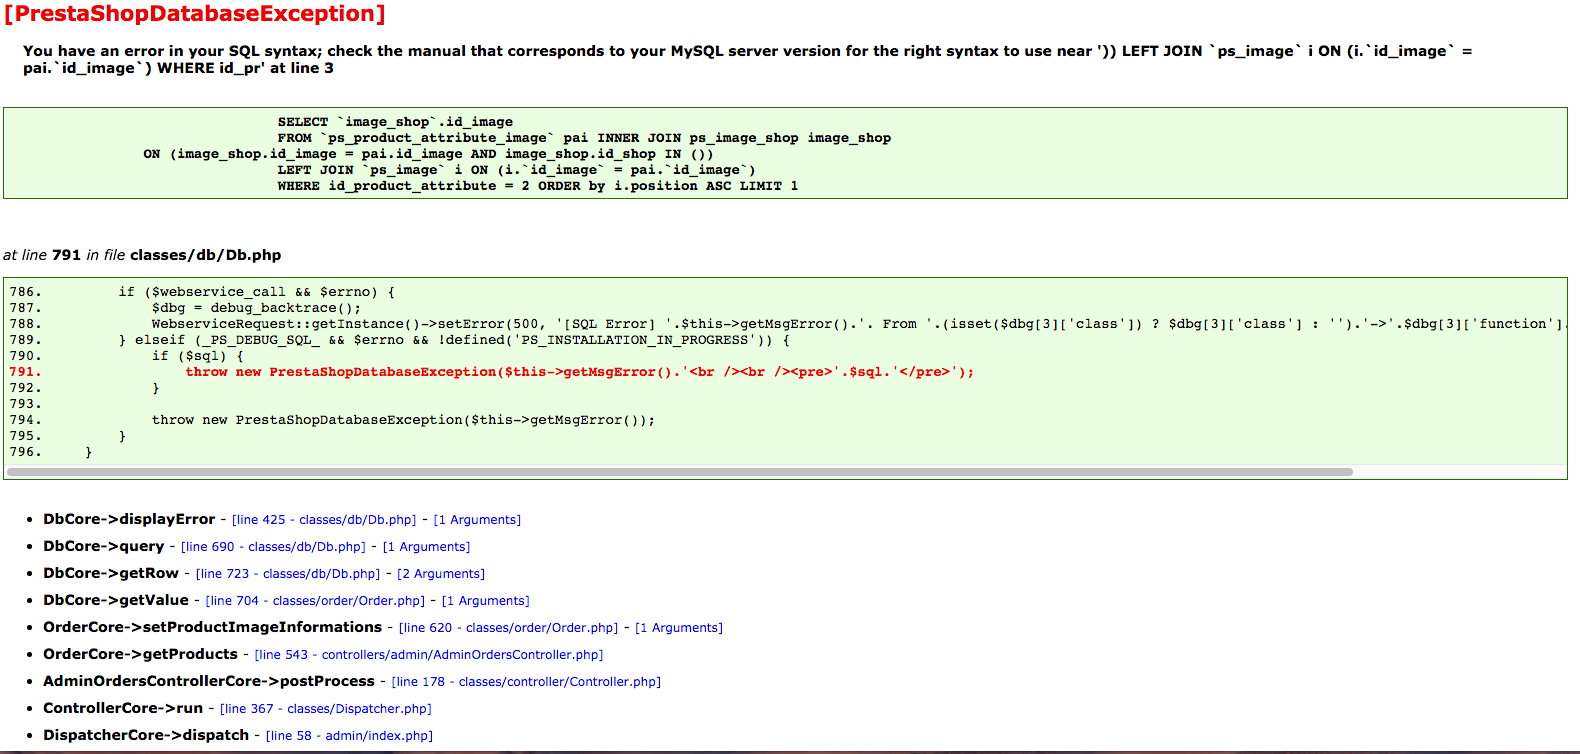Click the WHERE id_product_attribute = 2 query line
Screen dimensions: 1580x754
click(x=537, y=186)
